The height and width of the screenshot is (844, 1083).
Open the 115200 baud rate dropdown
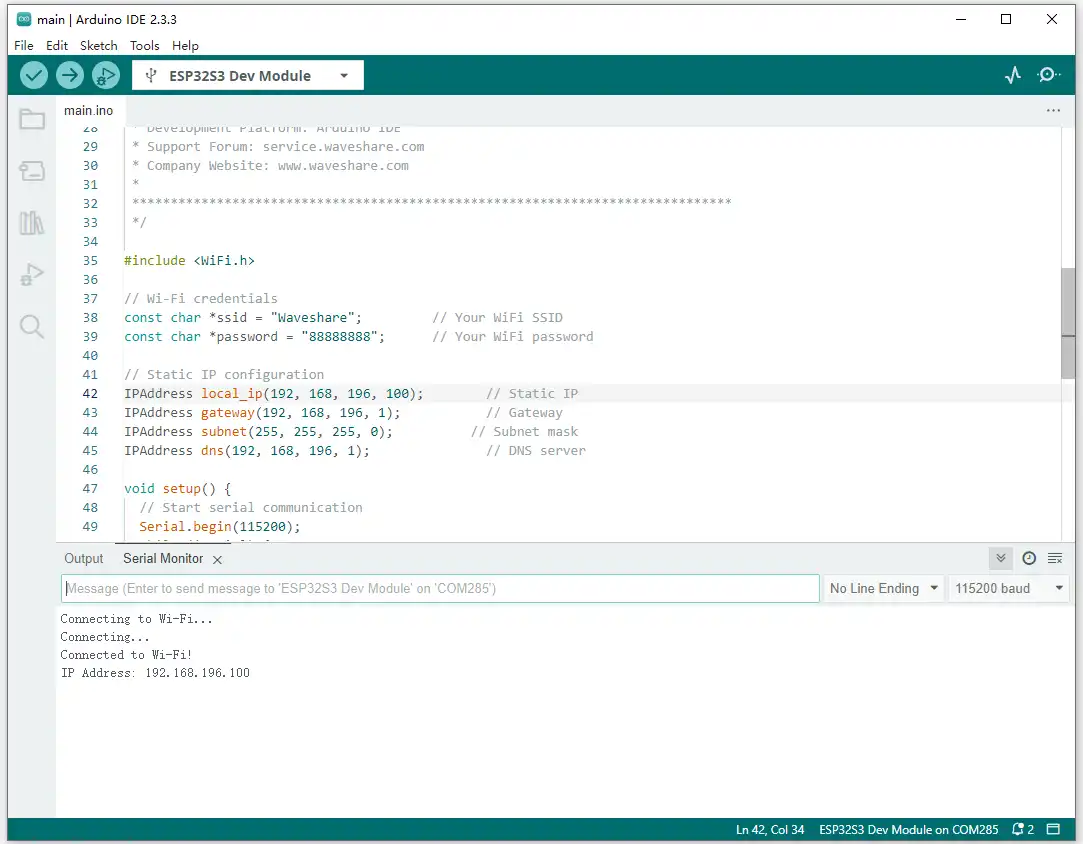[x=1008, y=588]
